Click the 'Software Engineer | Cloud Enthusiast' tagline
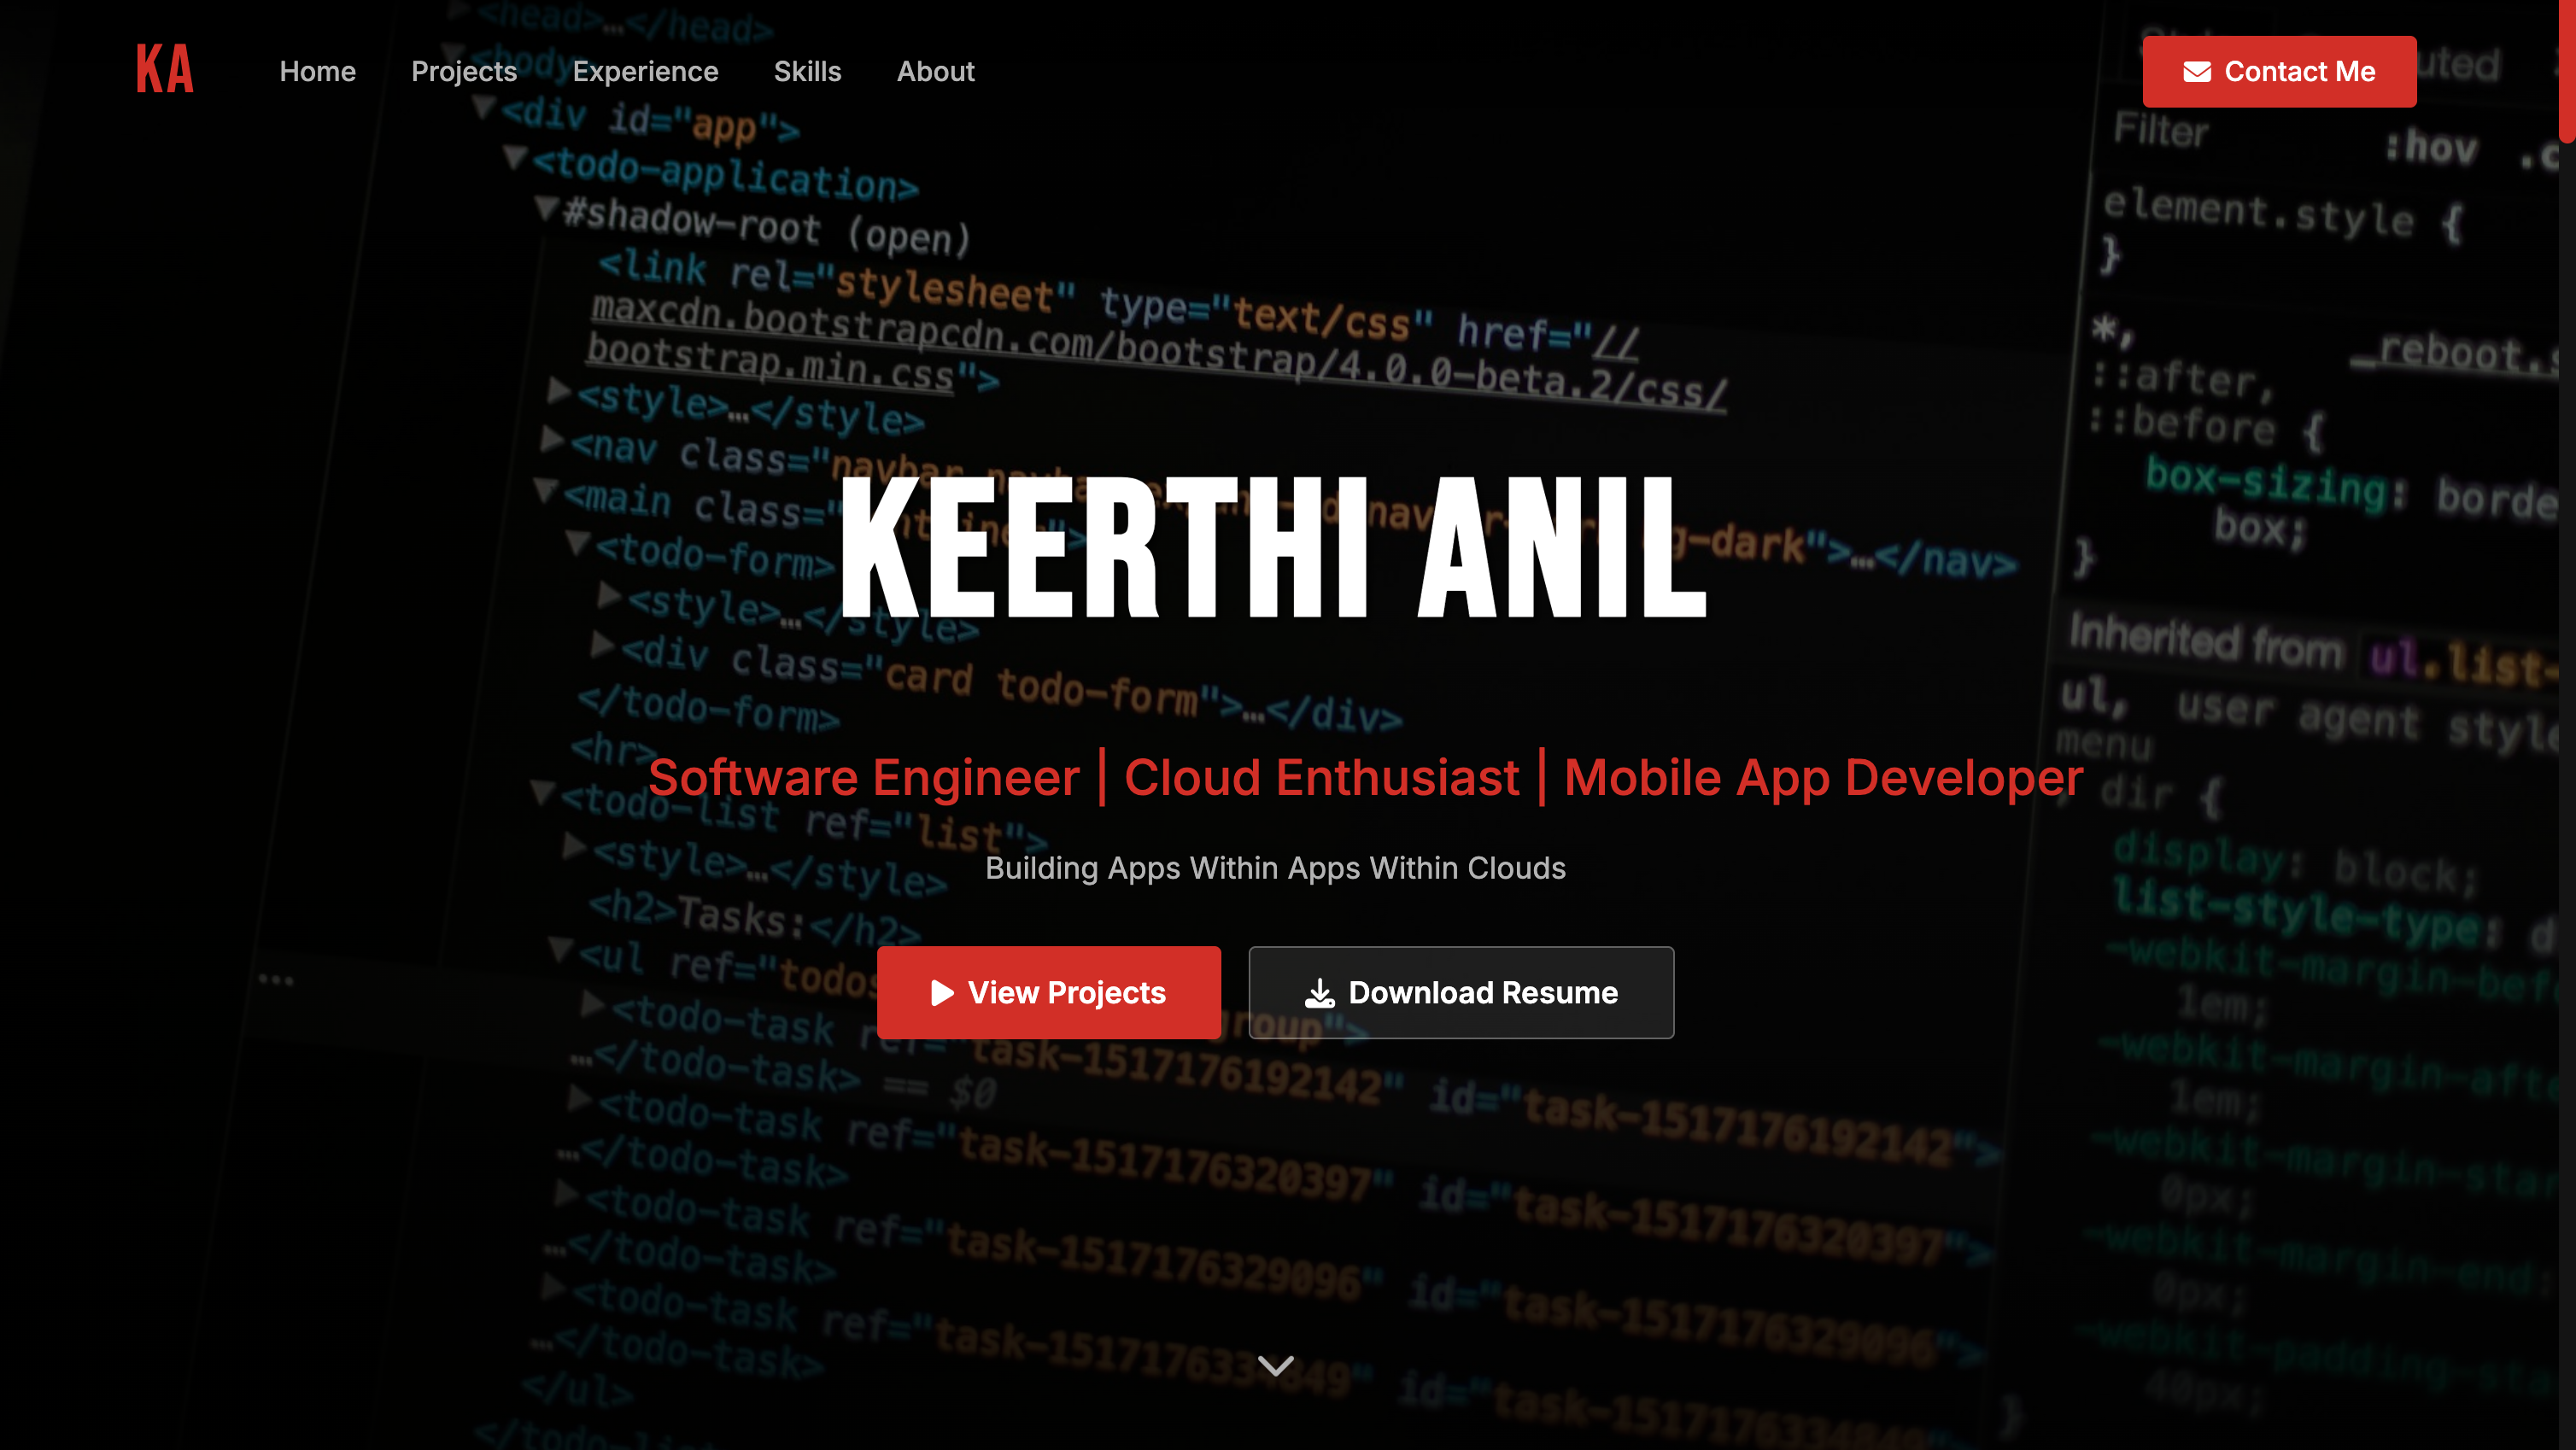Image resolution: width=2576 pixels, height=1450 pixels. pyautogui.click(x=1365, y=777)
